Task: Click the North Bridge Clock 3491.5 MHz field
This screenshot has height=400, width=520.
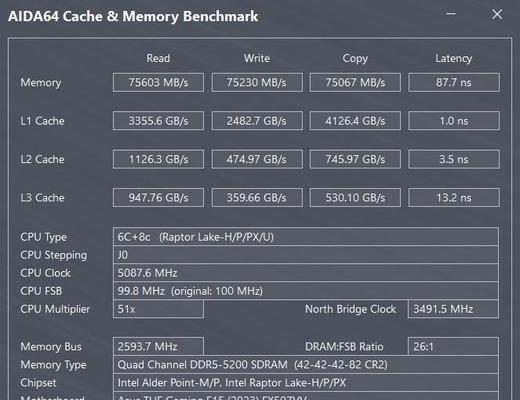Action: click(x=453, y=309)
